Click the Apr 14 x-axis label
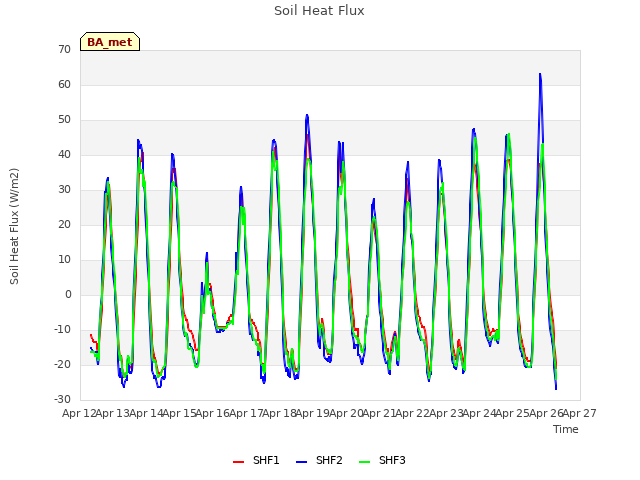This screenshot has width=640, height=480. [146, 413]
